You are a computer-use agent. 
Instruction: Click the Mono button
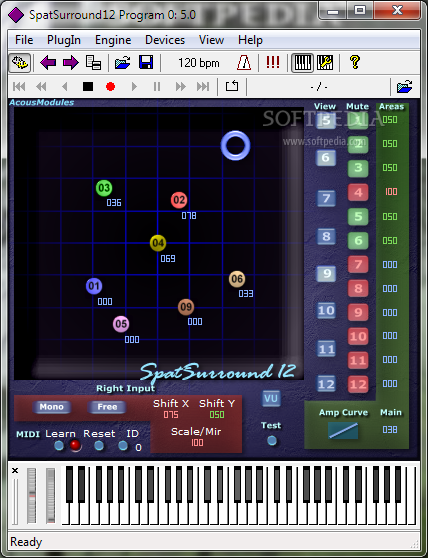tap(52, 407)
